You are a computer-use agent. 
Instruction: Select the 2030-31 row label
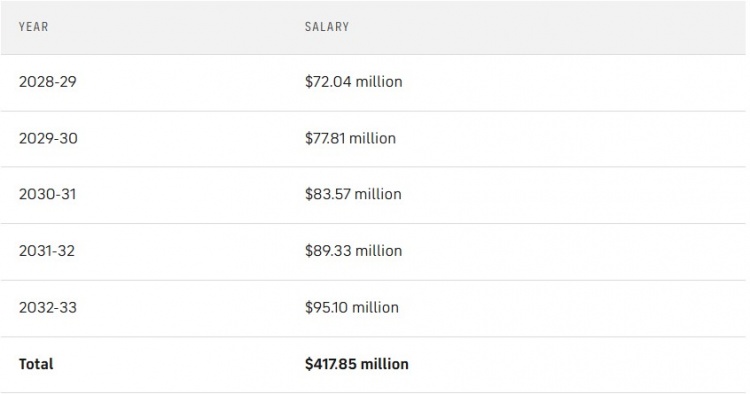(x=47, y=194)
